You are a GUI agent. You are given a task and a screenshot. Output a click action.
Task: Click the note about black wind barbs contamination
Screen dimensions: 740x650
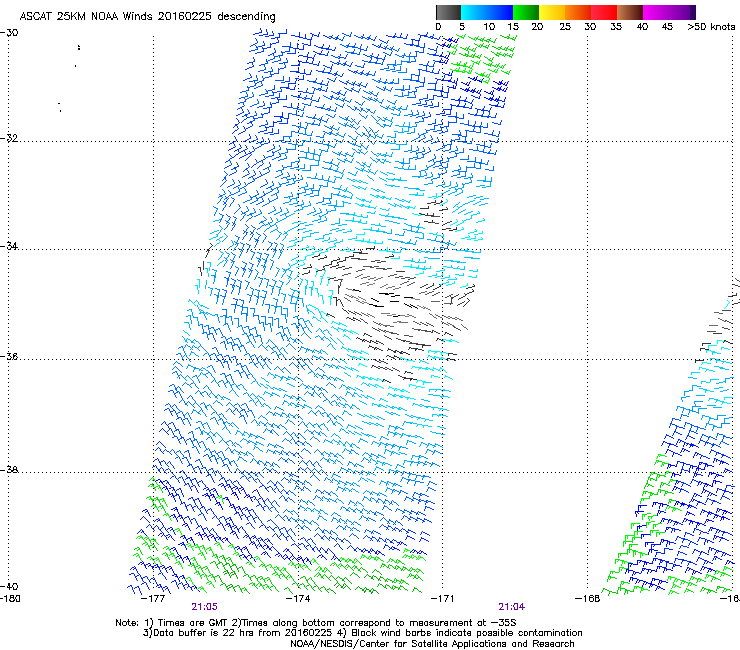(461, 633)
